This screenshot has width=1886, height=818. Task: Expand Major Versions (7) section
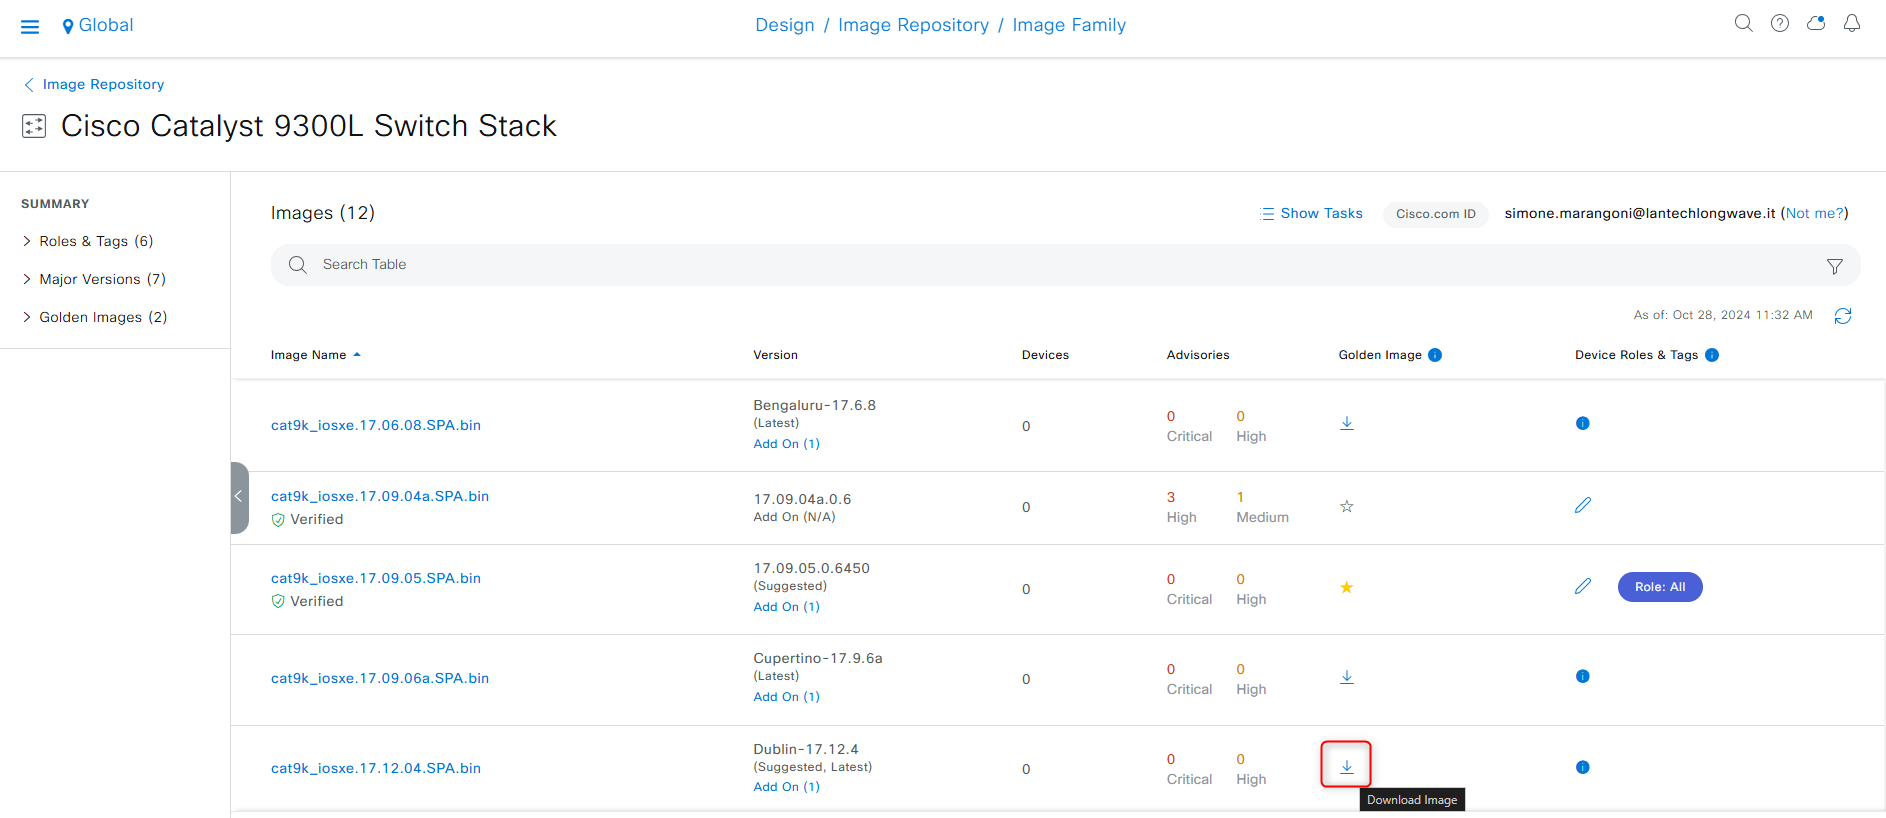pos(93,279)
